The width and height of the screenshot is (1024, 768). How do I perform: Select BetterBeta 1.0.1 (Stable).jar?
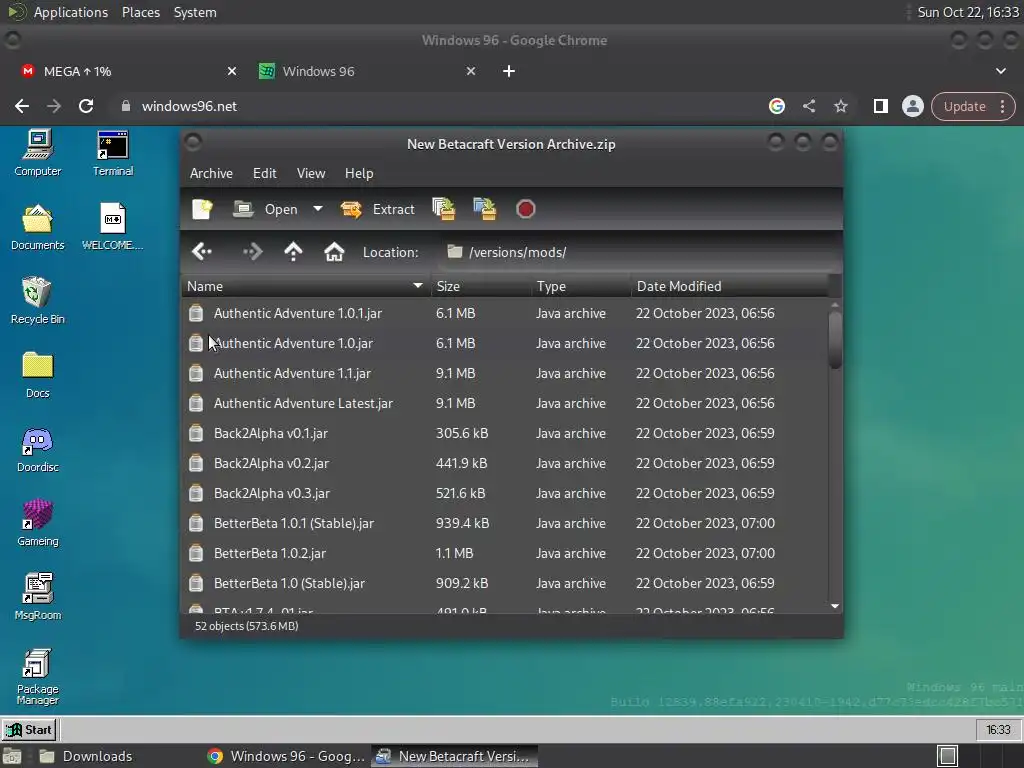point(505,524)
